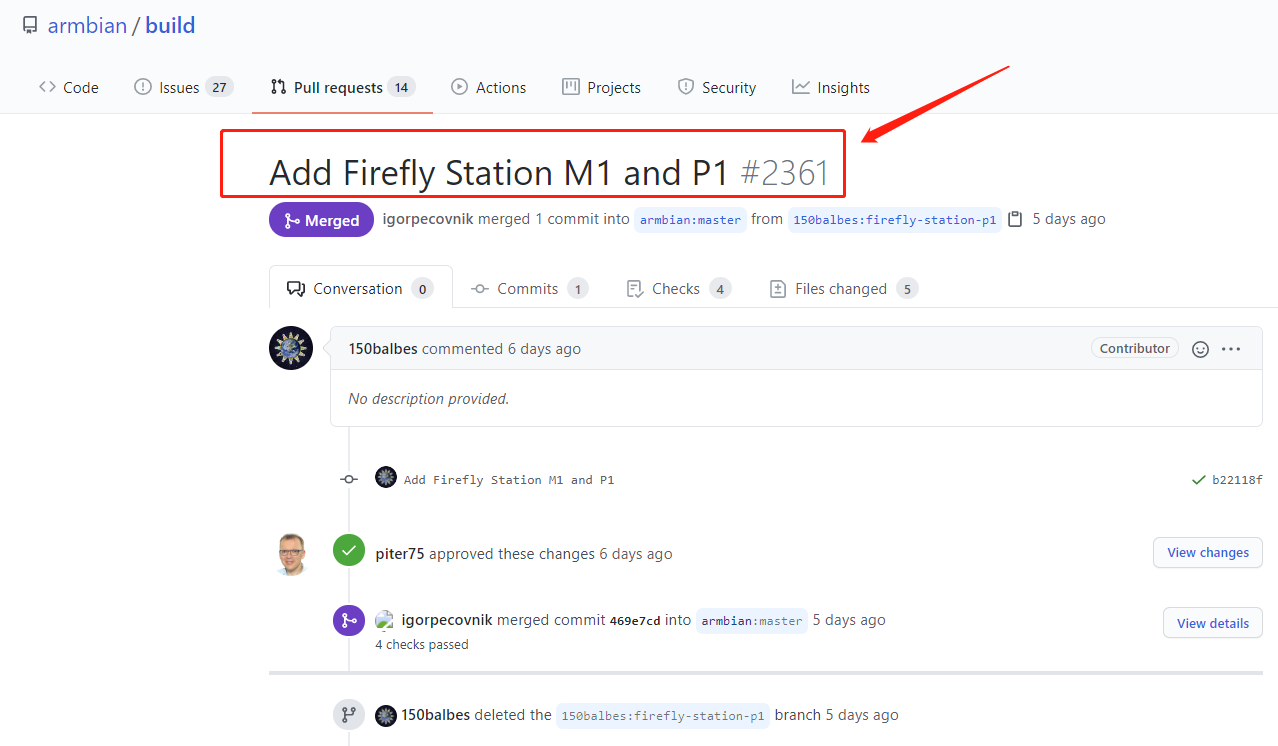Select the Checks tab
Screen dimensions: 1278x746
click(678, 288)
